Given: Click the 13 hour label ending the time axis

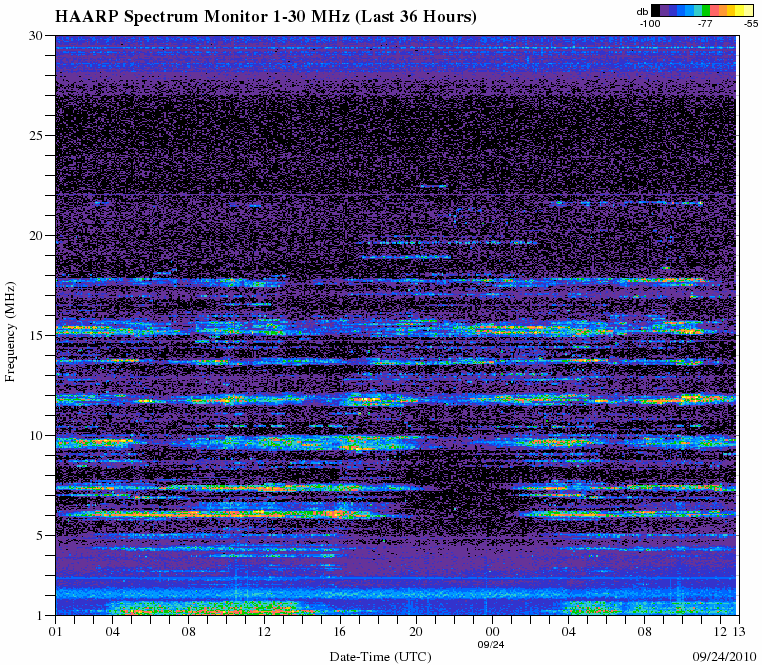Looking at the screenshot, I should tap(739, 632).
